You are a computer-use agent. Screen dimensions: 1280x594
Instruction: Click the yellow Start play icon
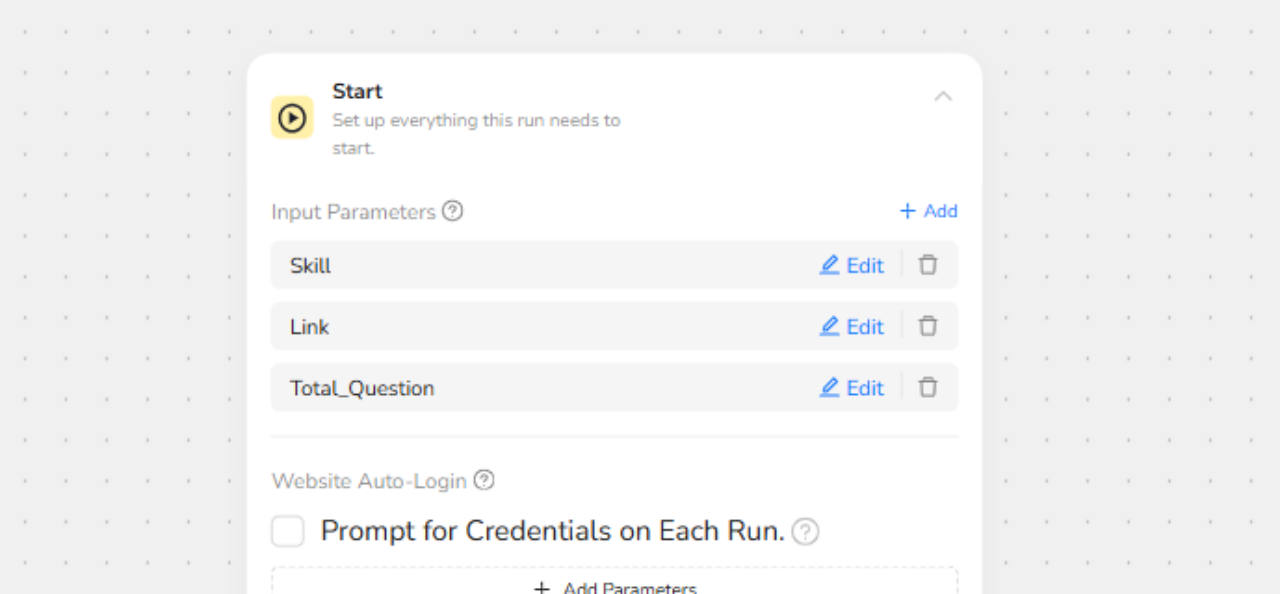292,118
